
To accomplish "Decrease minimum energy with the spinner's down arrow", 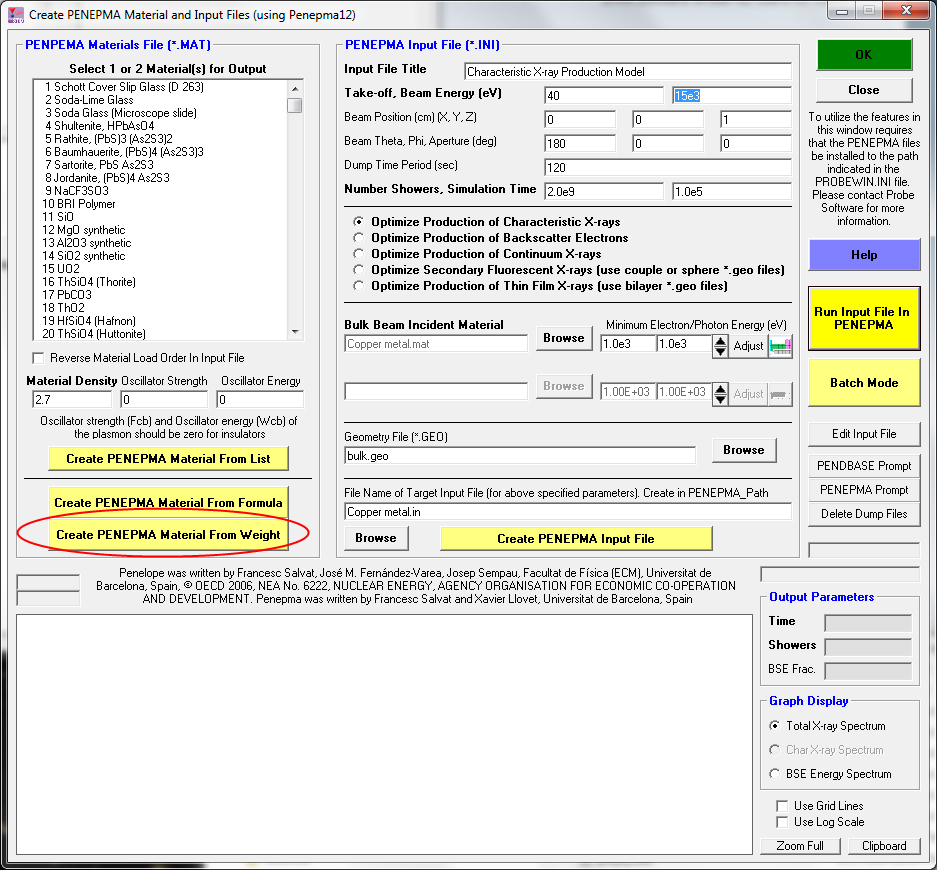I will [x=720, y=351].
